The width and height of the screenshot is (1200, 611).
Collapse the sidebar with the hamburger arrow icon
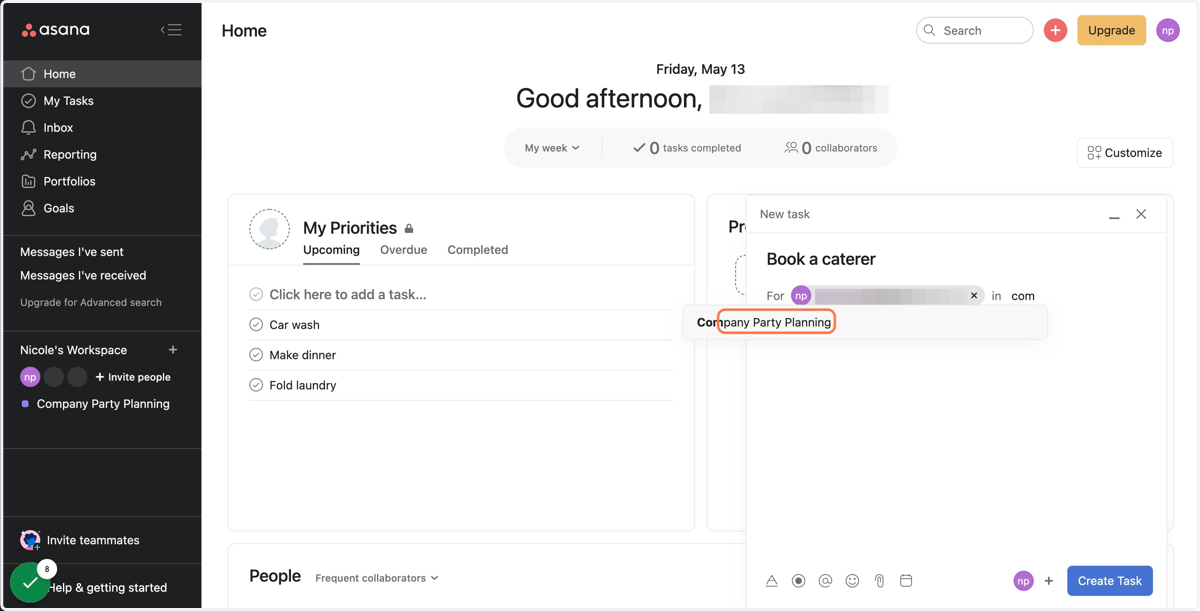pyautogui.click(x=171, y=30)
